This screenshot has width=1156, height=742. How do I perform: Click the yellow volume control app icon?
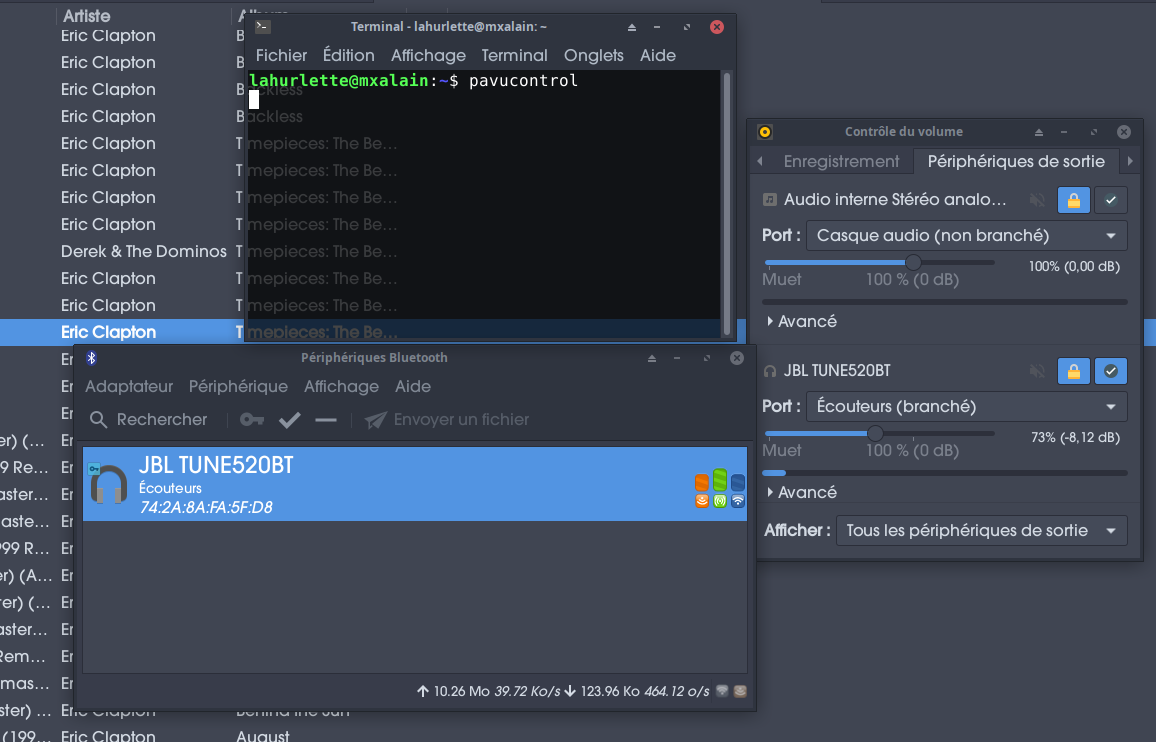[x=765, y=132]
